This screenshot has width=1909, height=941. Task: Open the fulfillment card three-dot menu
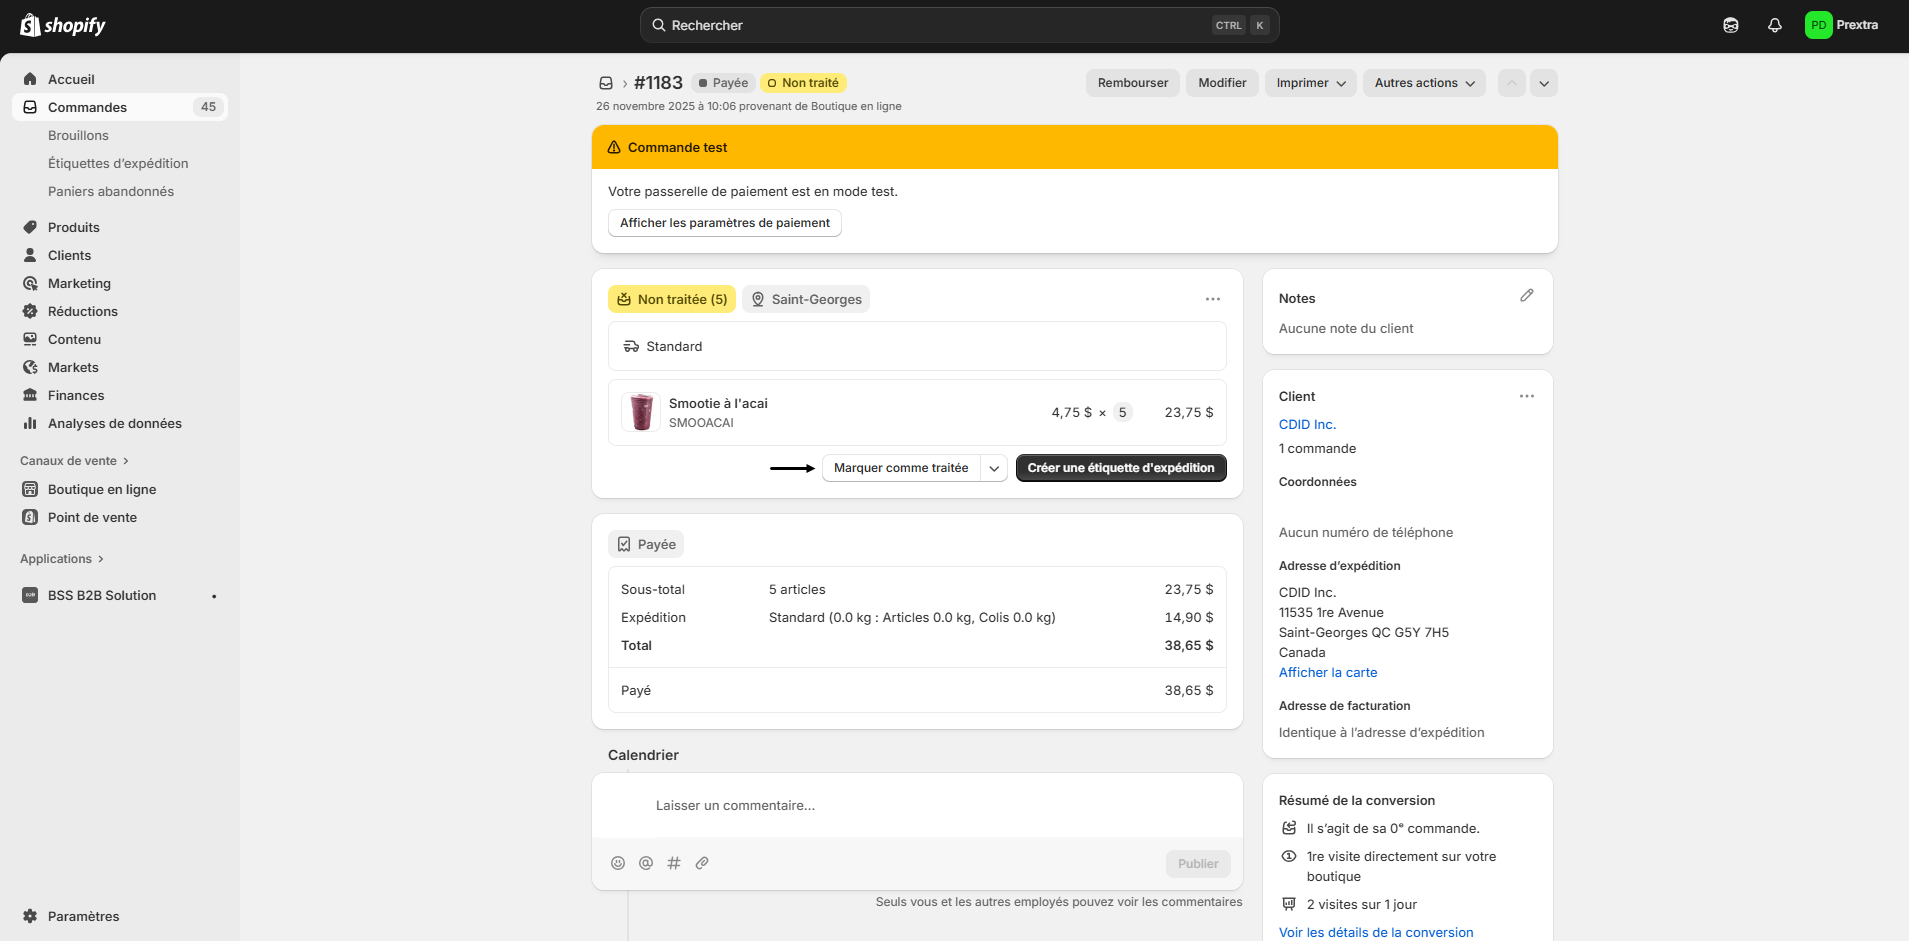(x=1212, y=299)
